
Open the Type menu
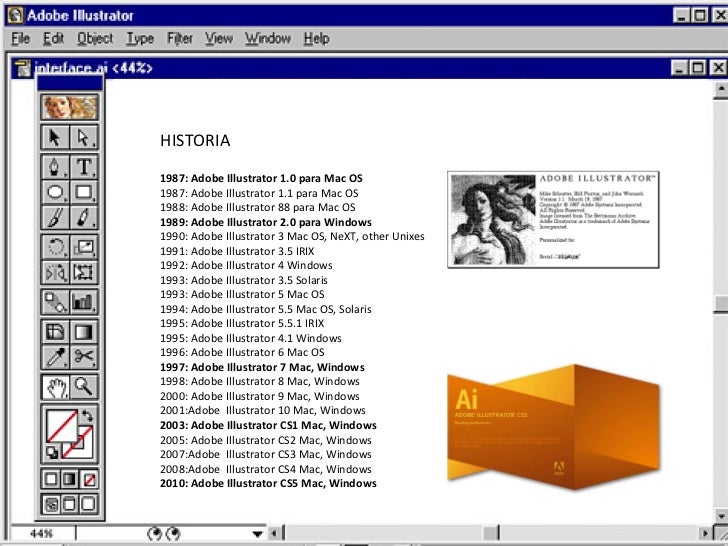(140, 39)
